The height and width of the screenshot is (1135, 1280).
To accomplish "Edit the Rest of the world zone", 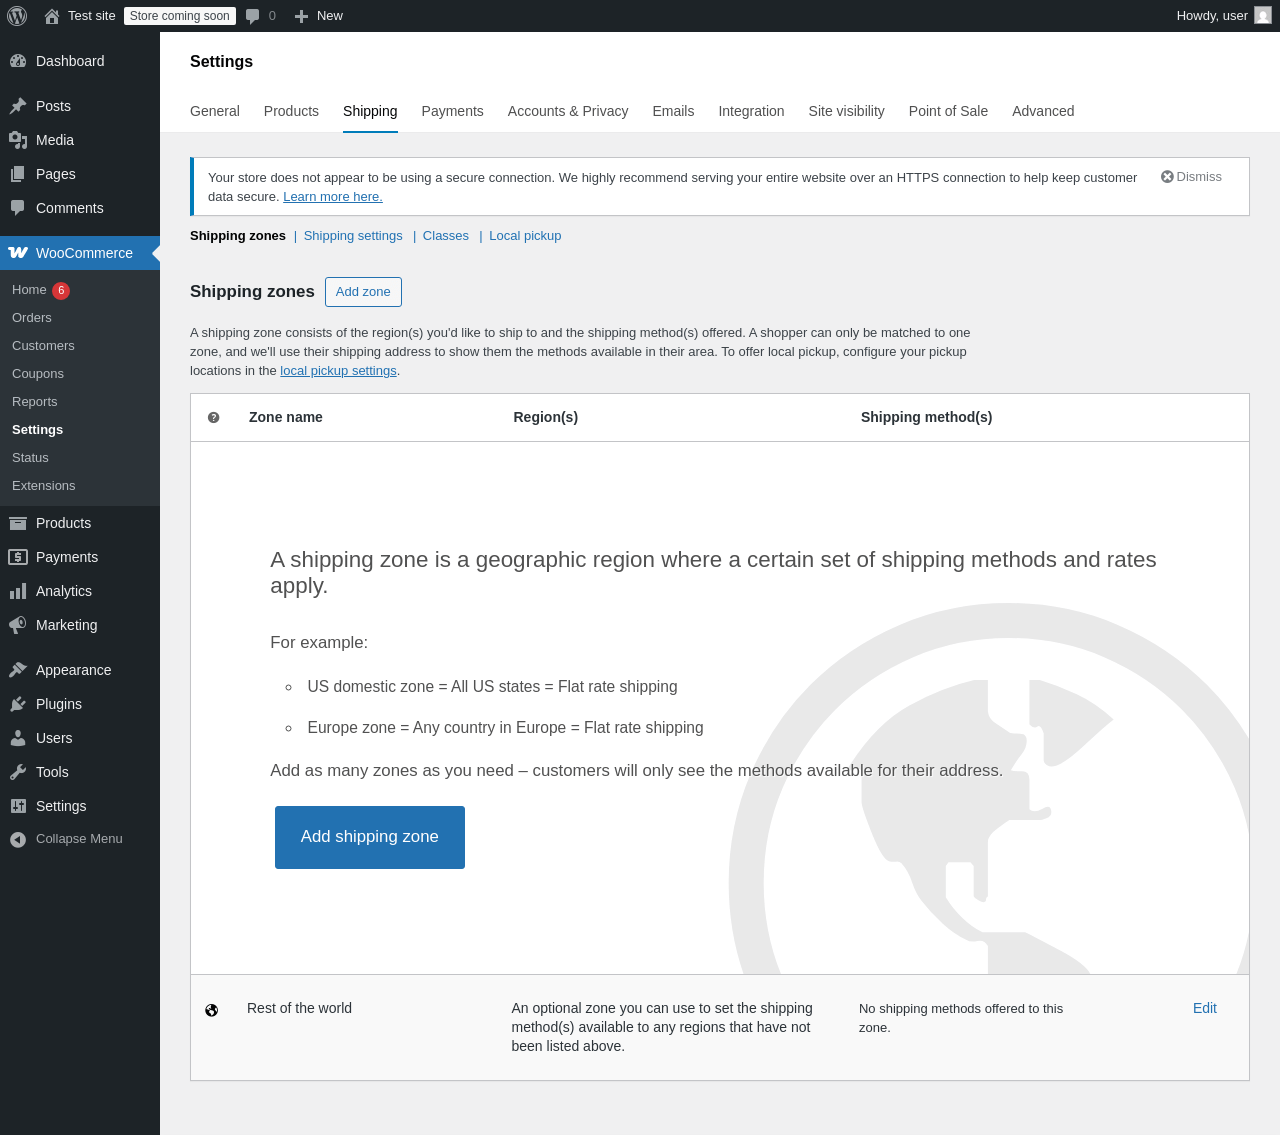I will click(x=1205, y=1008).
